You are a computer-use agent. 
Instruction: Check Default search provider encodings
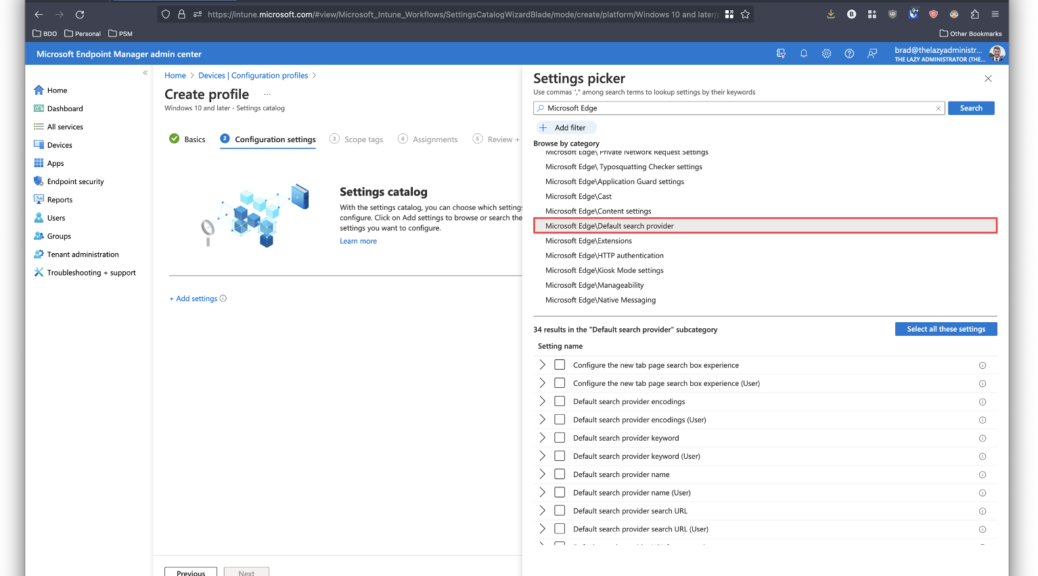559,401
